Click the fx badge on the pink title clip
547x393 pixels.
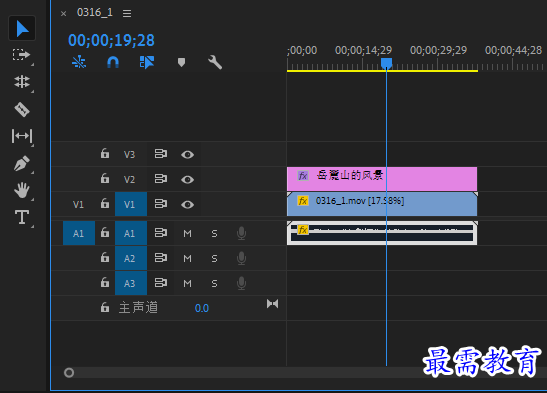(303, 176)
